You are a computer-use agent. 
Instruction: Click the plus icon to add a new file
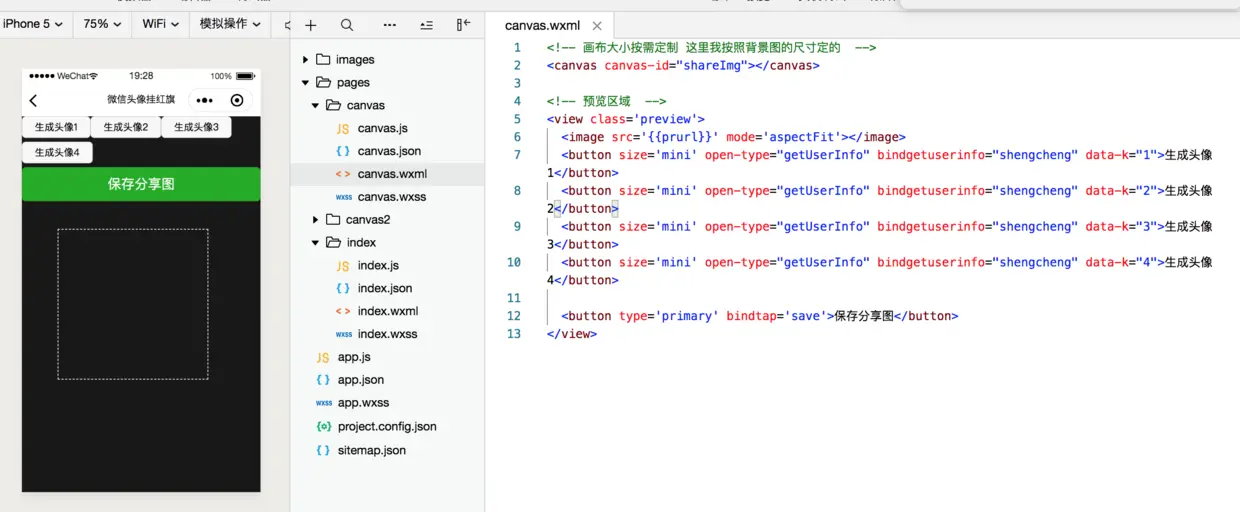(x=311, y=25)
